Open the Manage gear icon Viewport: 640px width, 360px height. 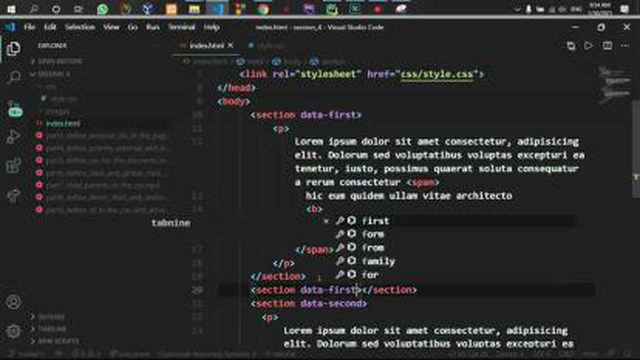pos(13,331)
